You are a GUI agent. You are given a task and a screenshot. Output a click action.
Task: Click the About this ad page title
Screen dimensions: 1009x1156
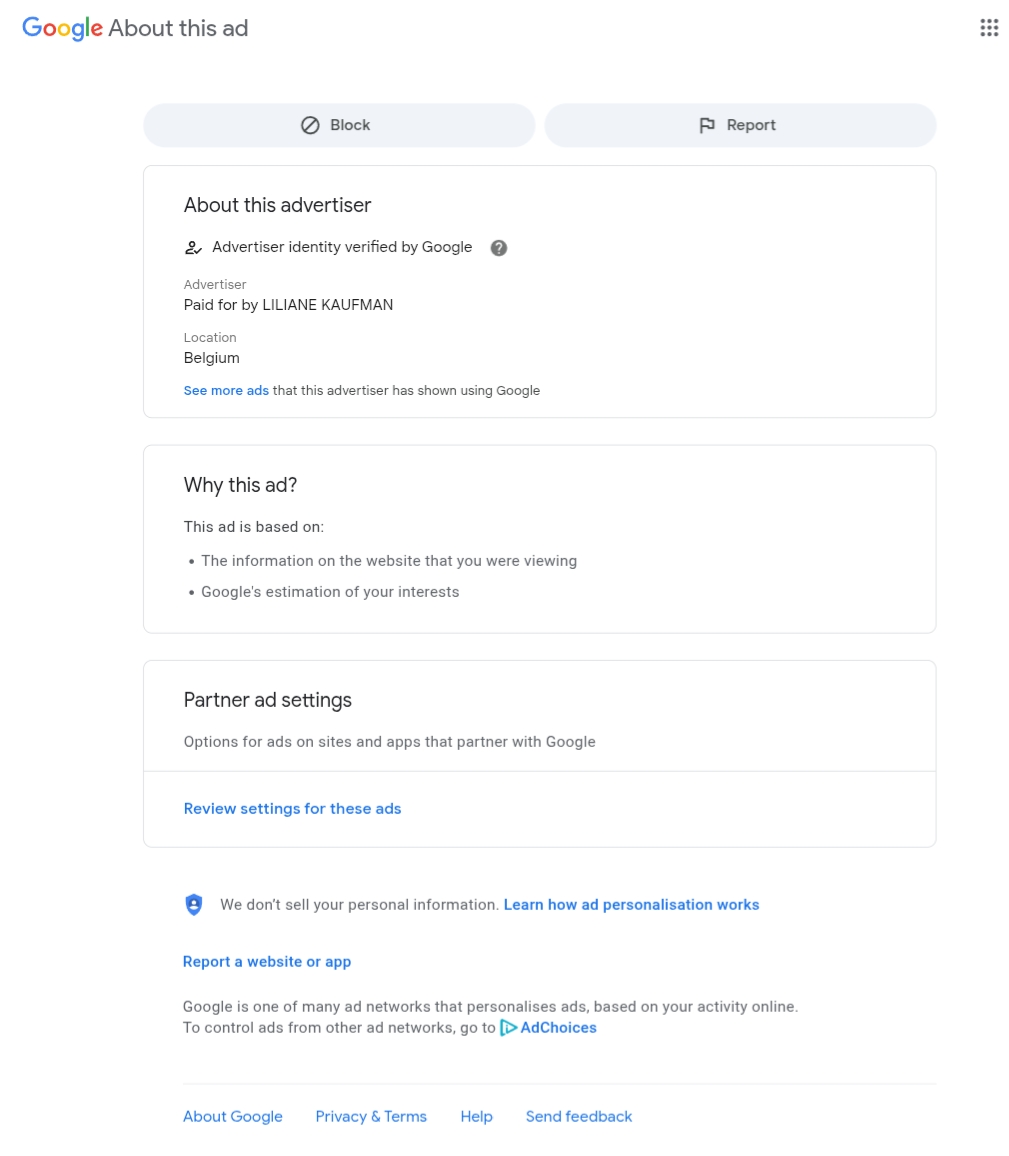coord(178,28)
